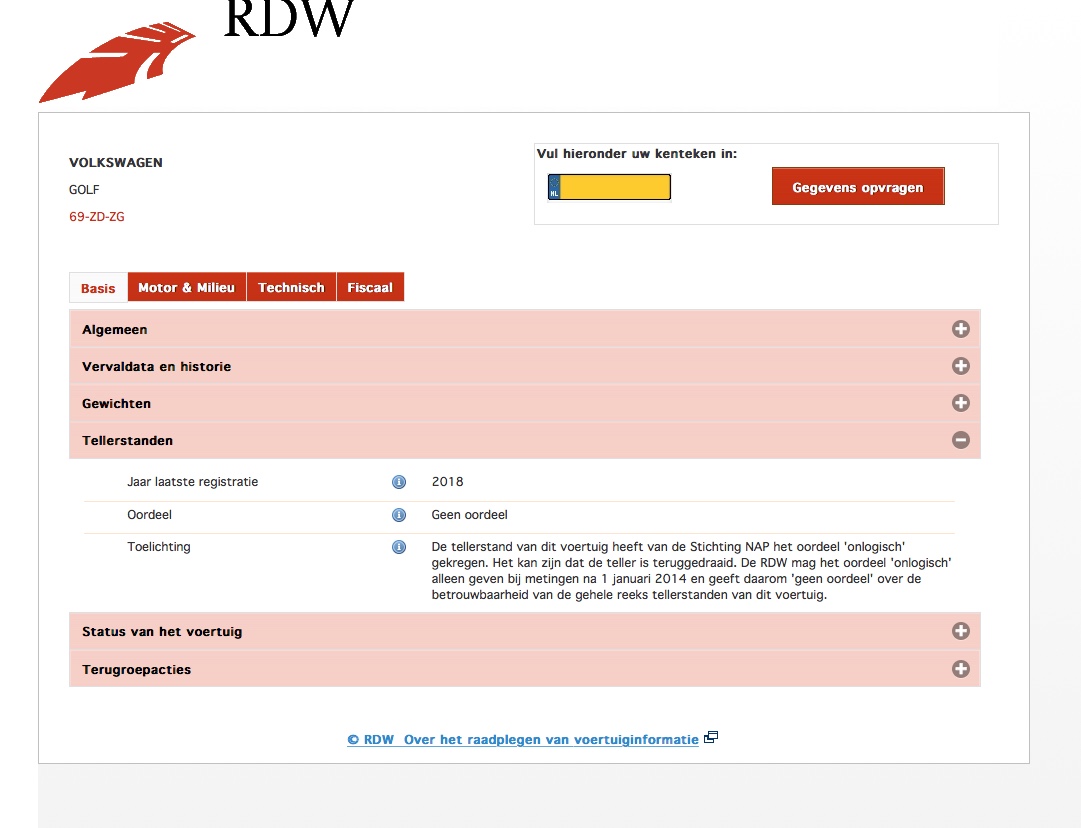Click the Geen oordeel value
This screenshot has height=828, width=1081.
tap(469, 515)
